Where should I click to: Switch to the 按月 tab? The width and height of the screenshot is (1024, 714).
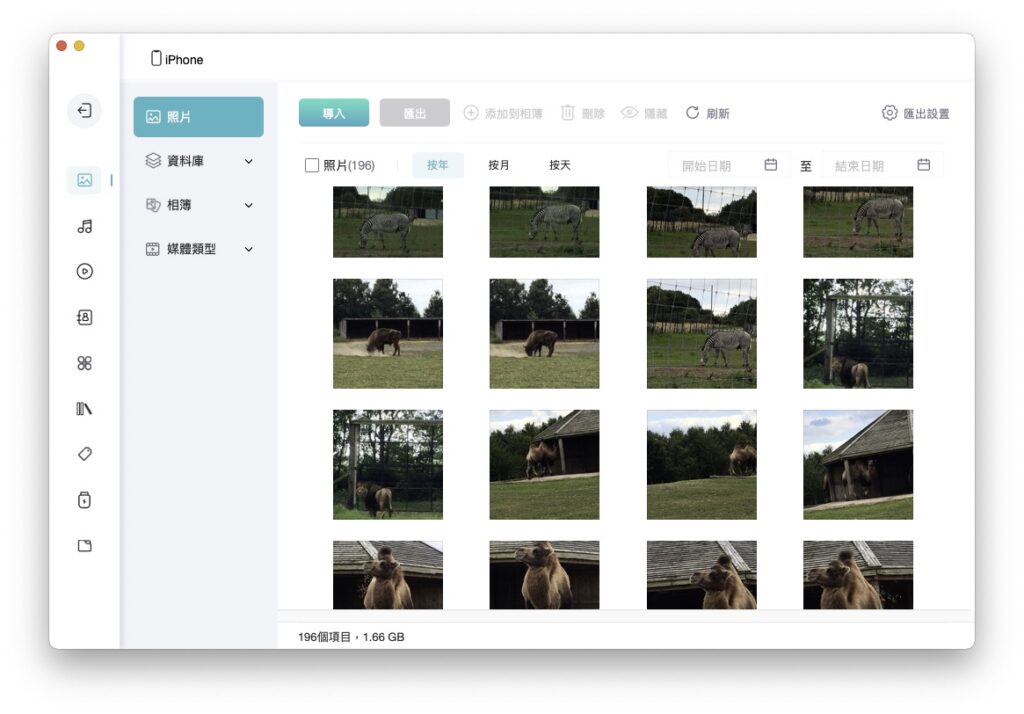click(x=498, y=165)
